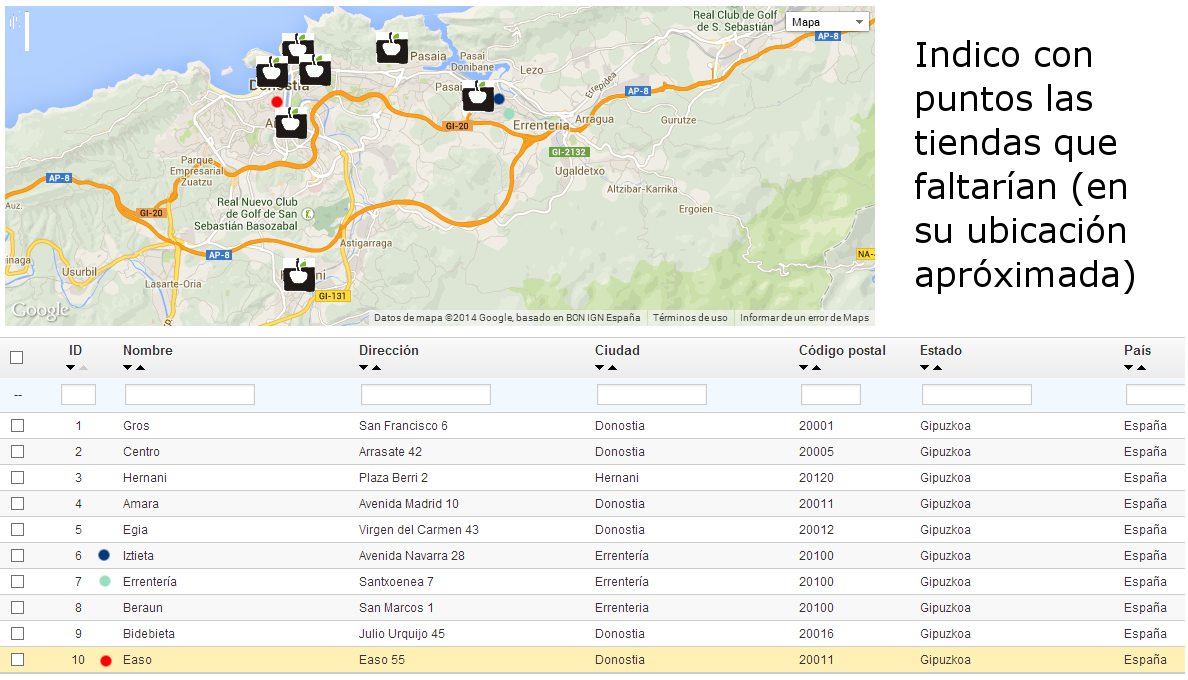
Task: Click the red dot on the map
Action: coord(277,101)
